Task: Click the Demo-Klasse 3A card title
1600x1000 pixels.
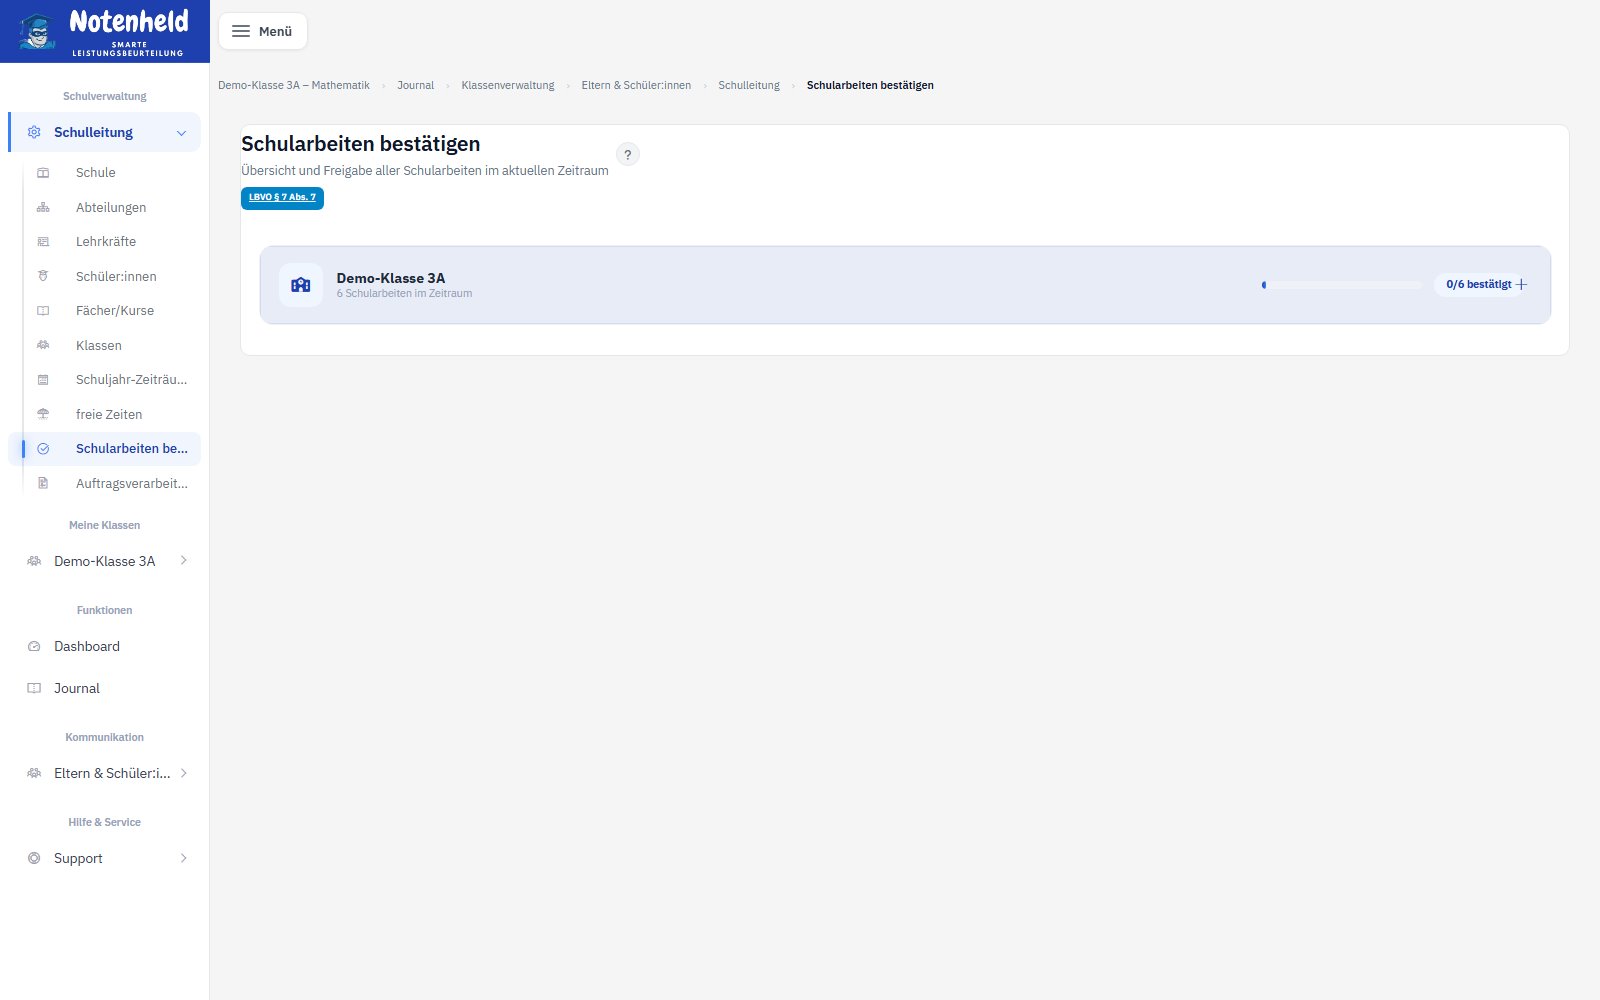Action: 391,278
